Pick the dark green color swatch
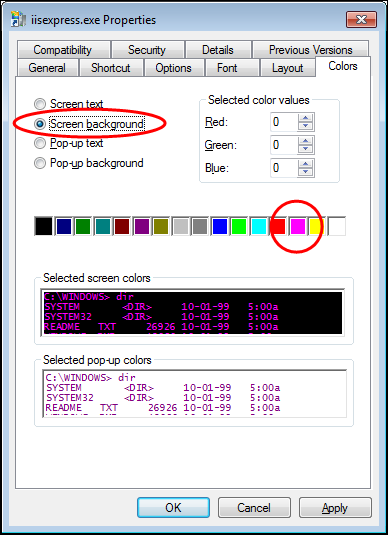This screenshot has width=388, height=535. click(x=83, y=226)
